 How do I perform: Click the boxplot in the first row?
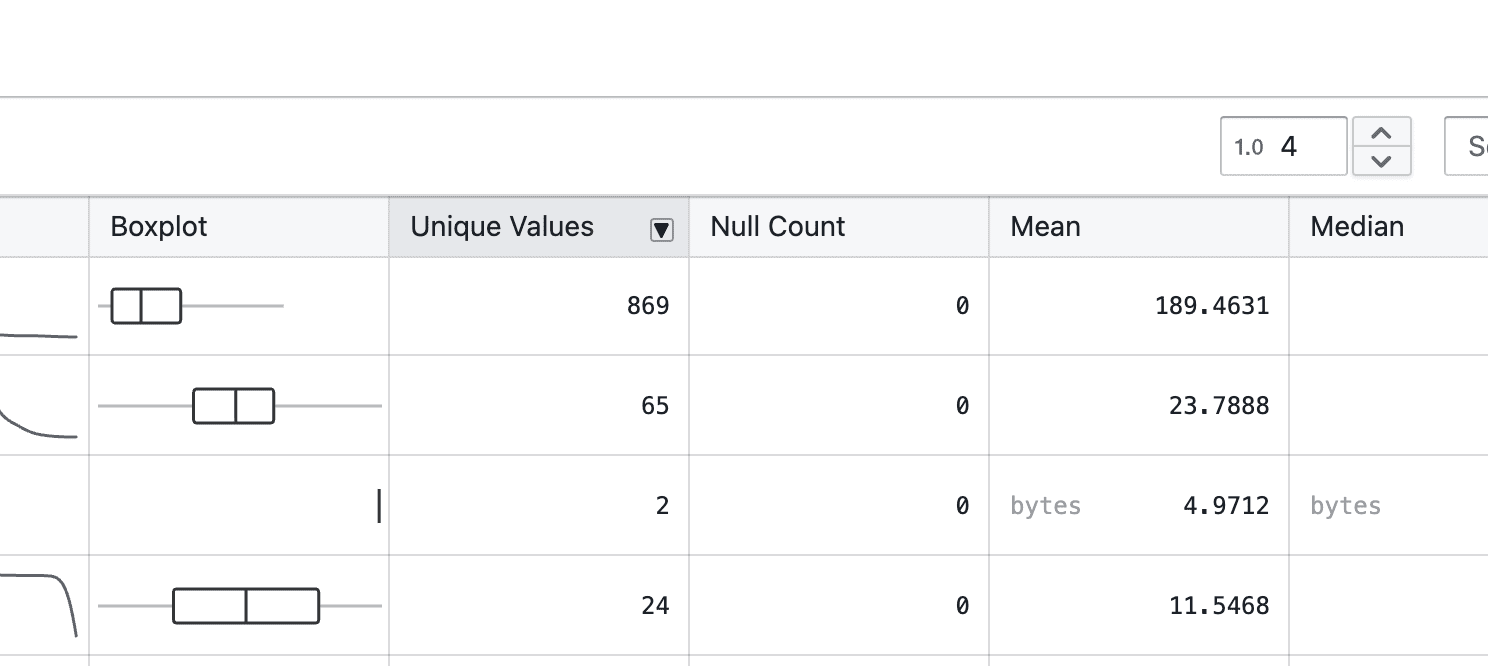(147, 306)
